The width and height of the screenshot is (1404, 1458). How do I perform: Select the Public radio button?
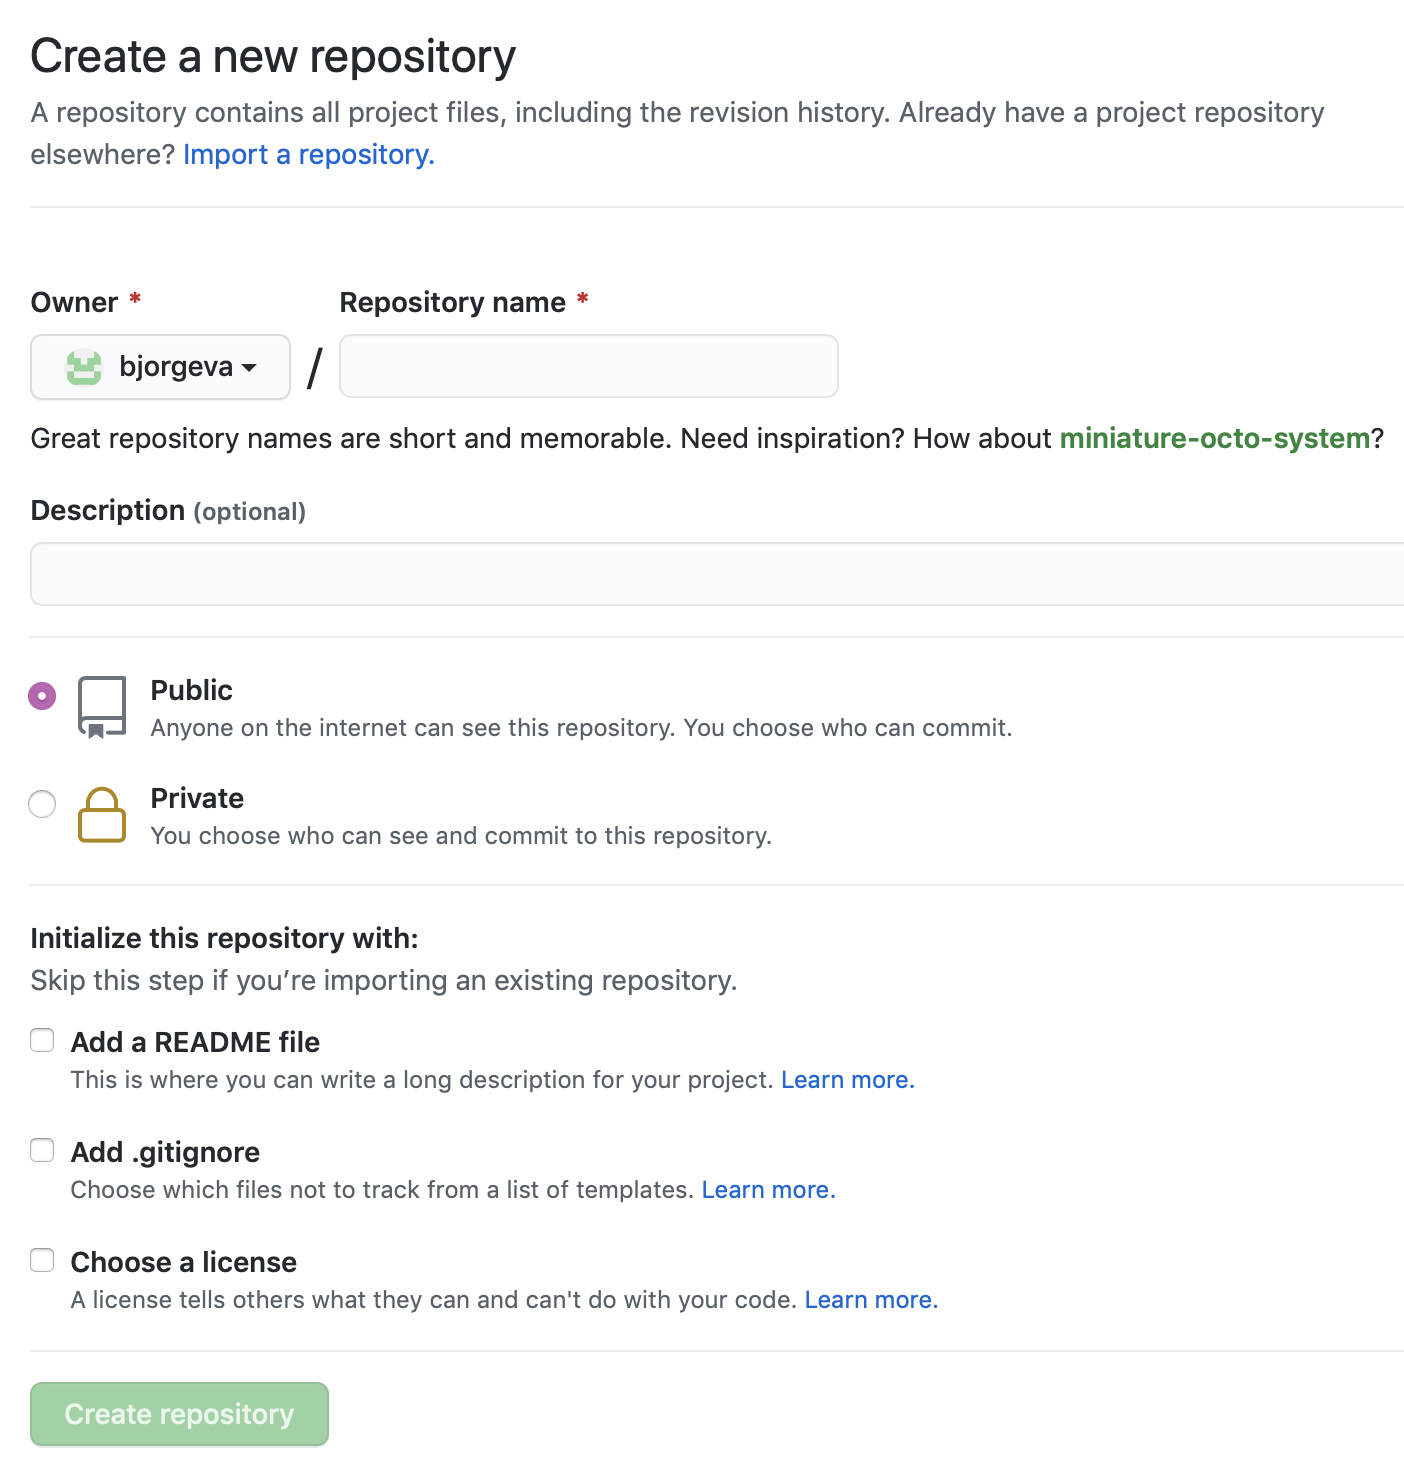(42, 695)
